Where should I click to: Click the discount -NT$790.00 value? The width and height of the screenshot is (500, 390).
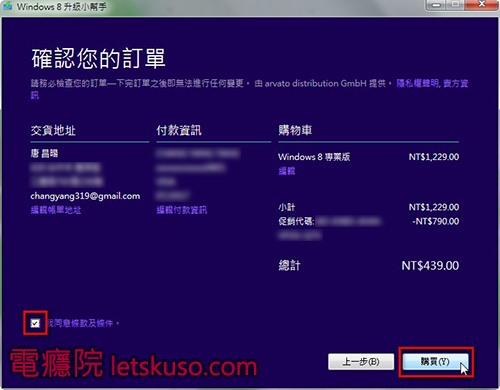[x=435, y=221]
